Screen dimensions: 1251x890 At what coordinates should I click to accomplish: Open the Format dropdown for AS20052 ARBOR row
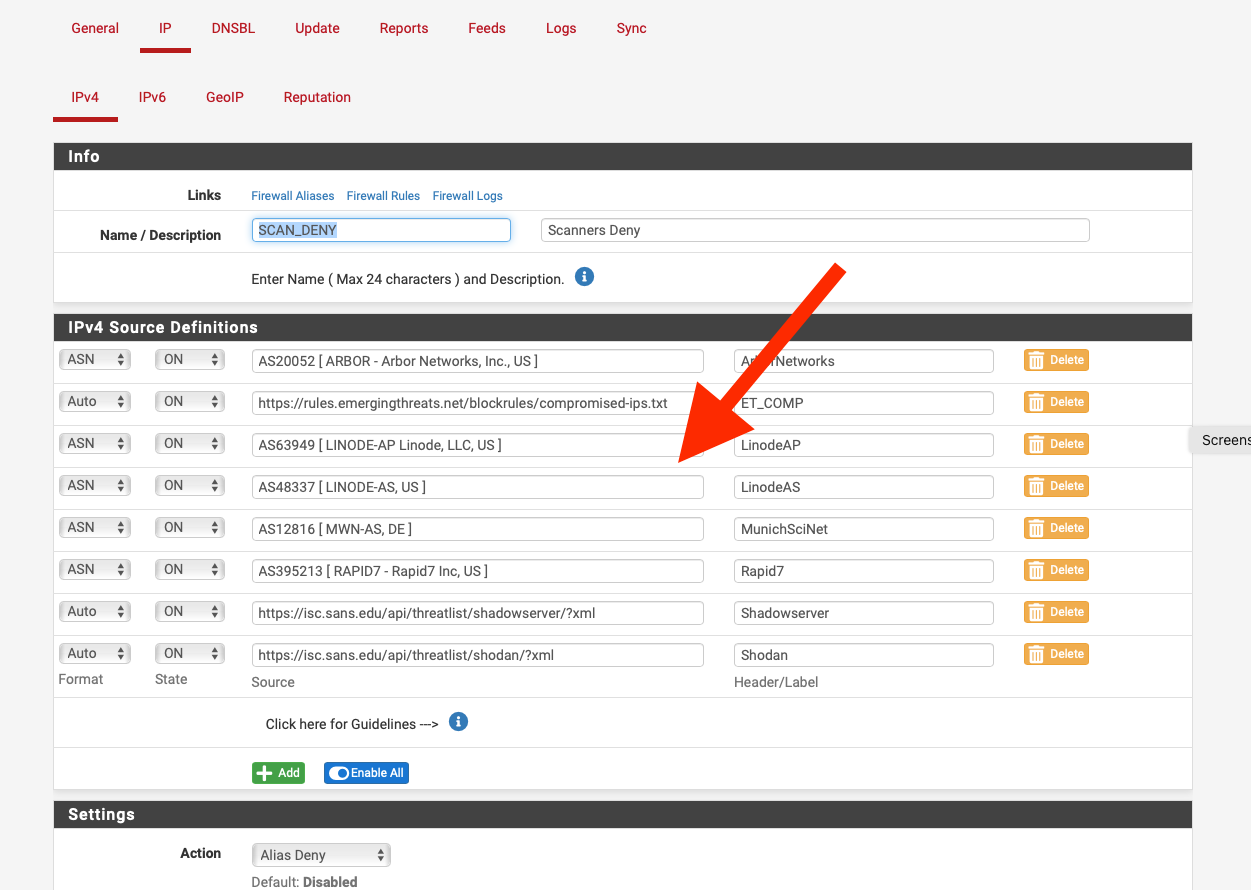[95, 359]
